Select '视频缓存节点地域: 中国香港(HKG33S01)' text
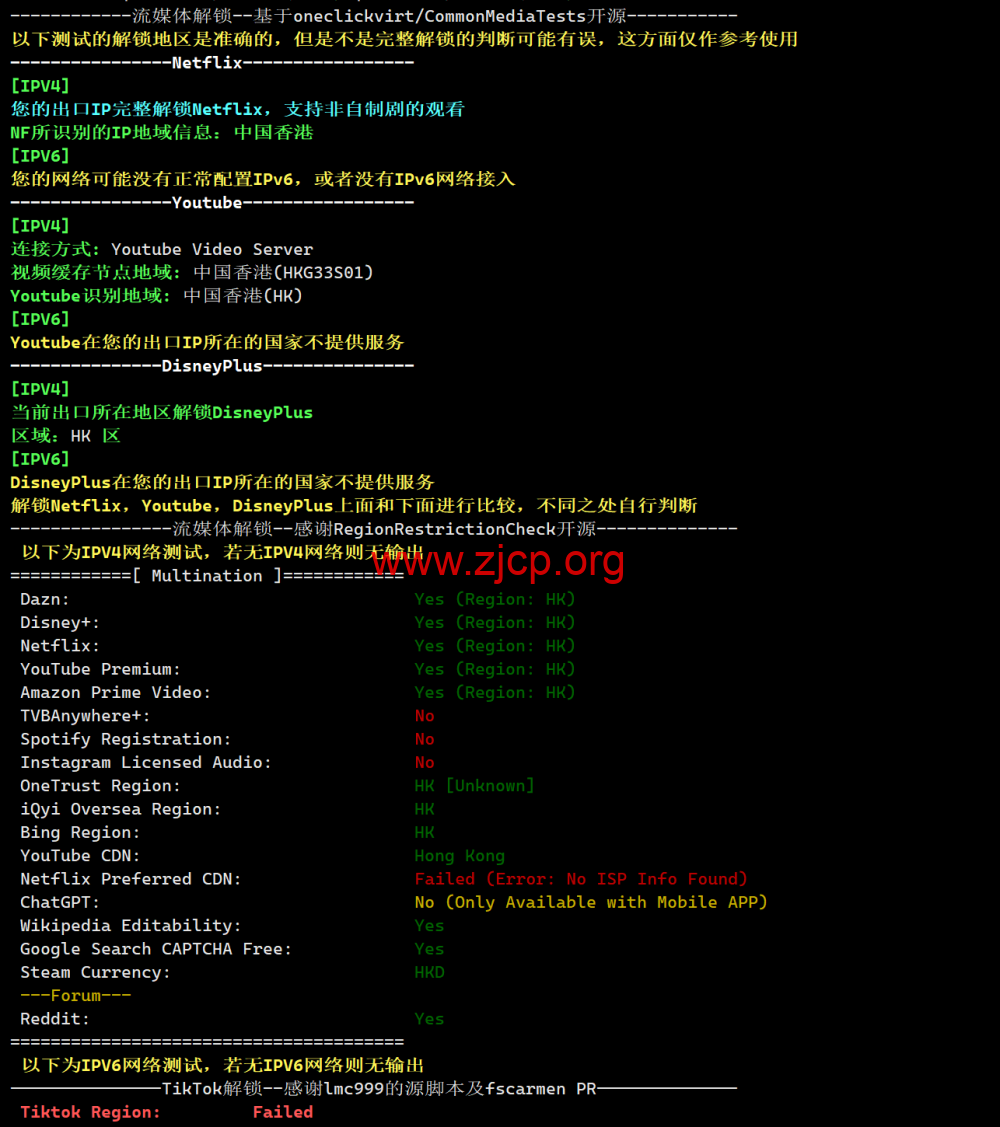Screen dimensions: 1000x1127 click(192, 272)
